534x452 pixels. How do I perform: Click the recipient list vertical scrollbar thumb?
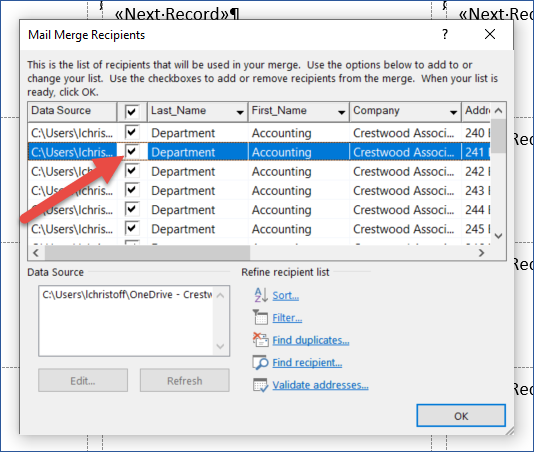click(x=498, y=136)
